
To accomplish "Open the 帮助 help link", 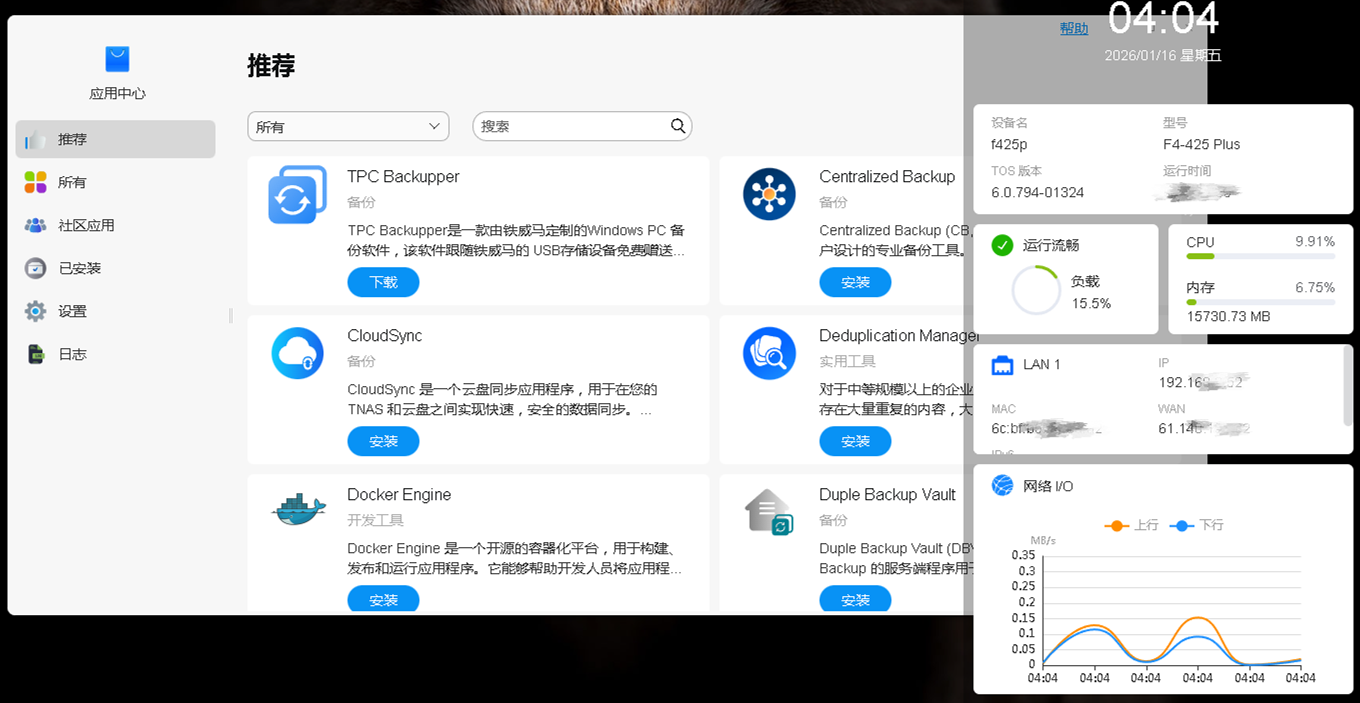I will (x=1074, y=28).
